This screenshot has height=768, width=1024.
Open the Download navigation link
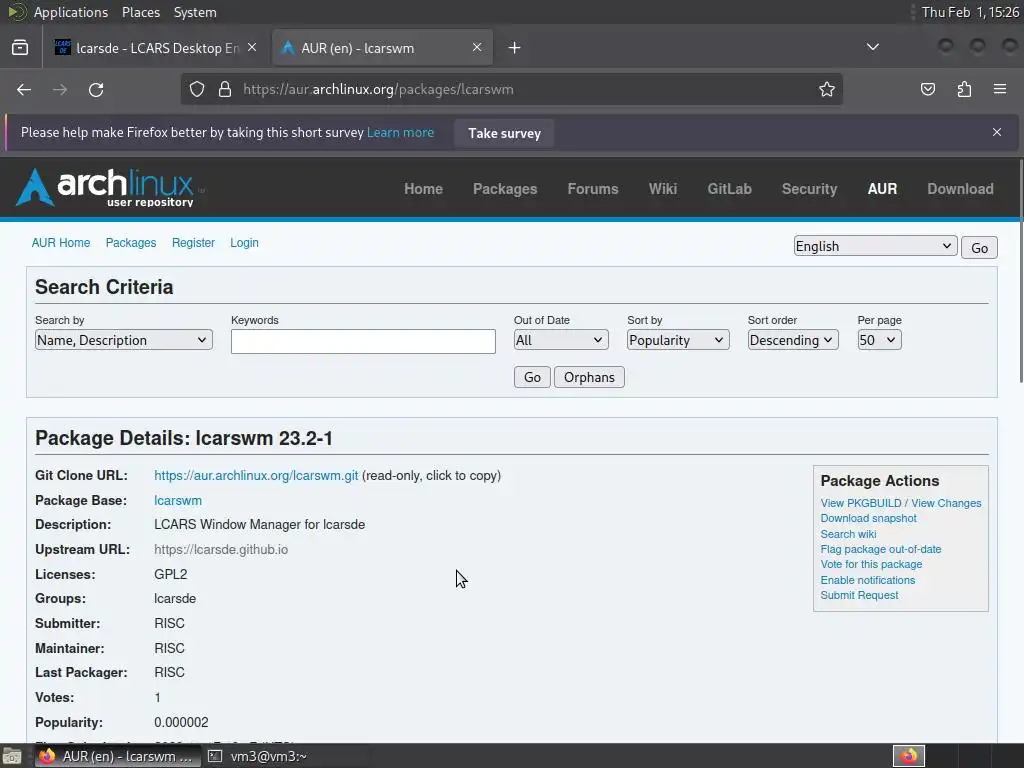tap(960, 189)
